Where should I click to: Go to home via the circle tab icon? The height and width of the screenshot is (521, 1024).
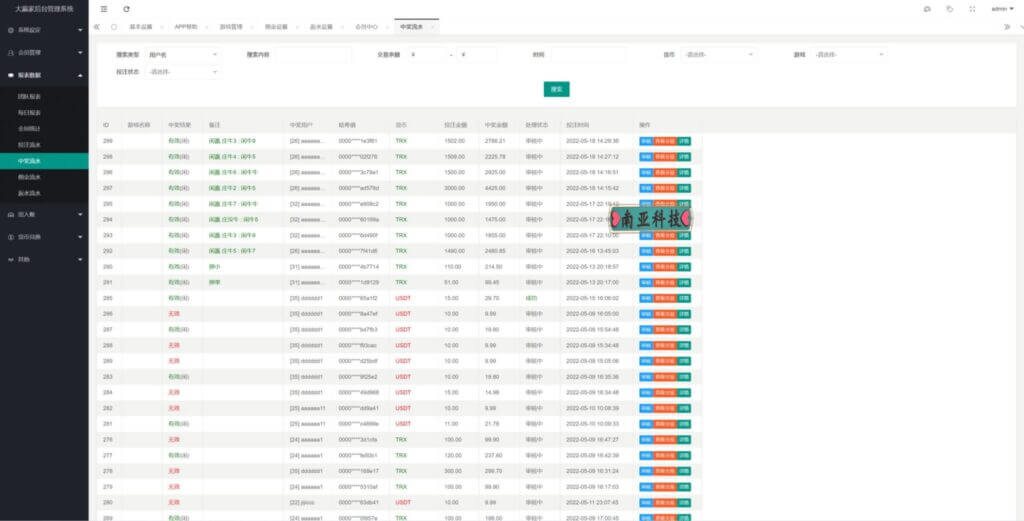pos(114,27)
